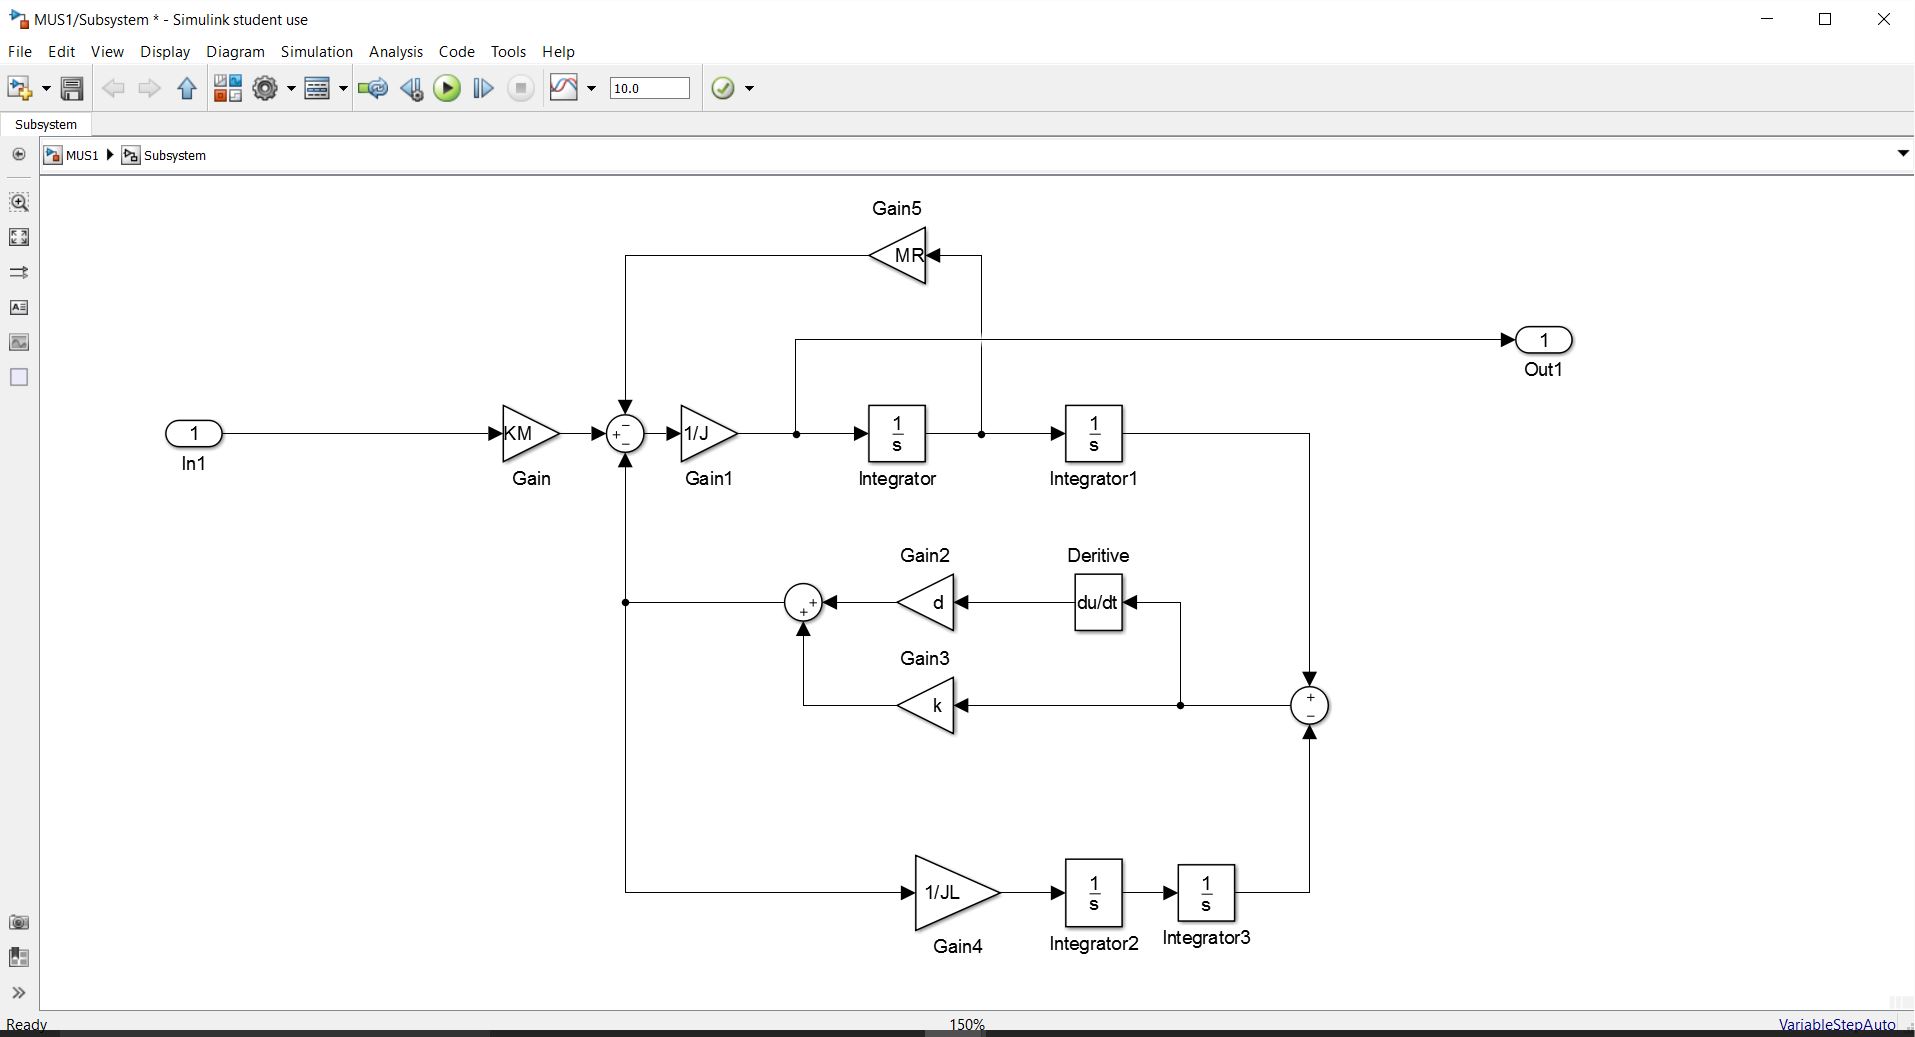
Task: Click the Save model icon
Action: tap(72, 89)
